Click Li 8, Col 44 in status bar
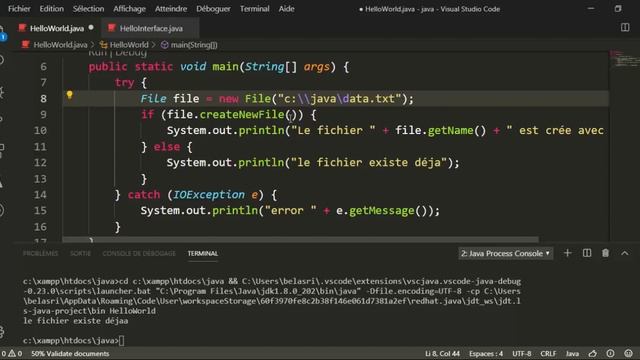Image resolution: width=640 pixels, height=360 pixels. click(x=442, y=353)
